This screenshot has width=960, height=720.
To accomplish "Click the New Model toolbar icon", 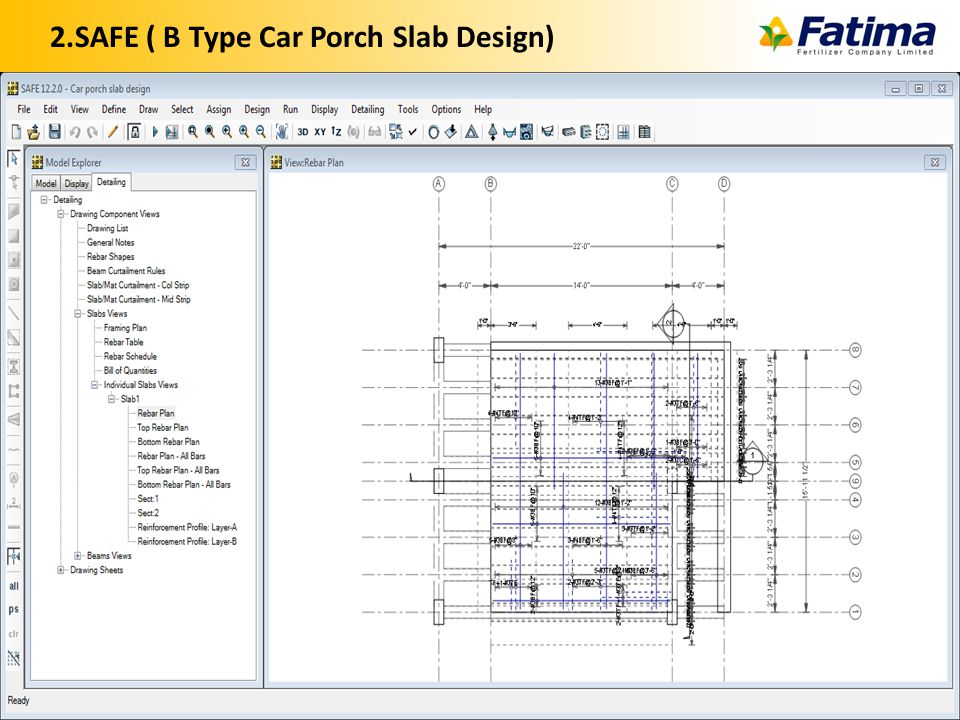I will (17, 132).
